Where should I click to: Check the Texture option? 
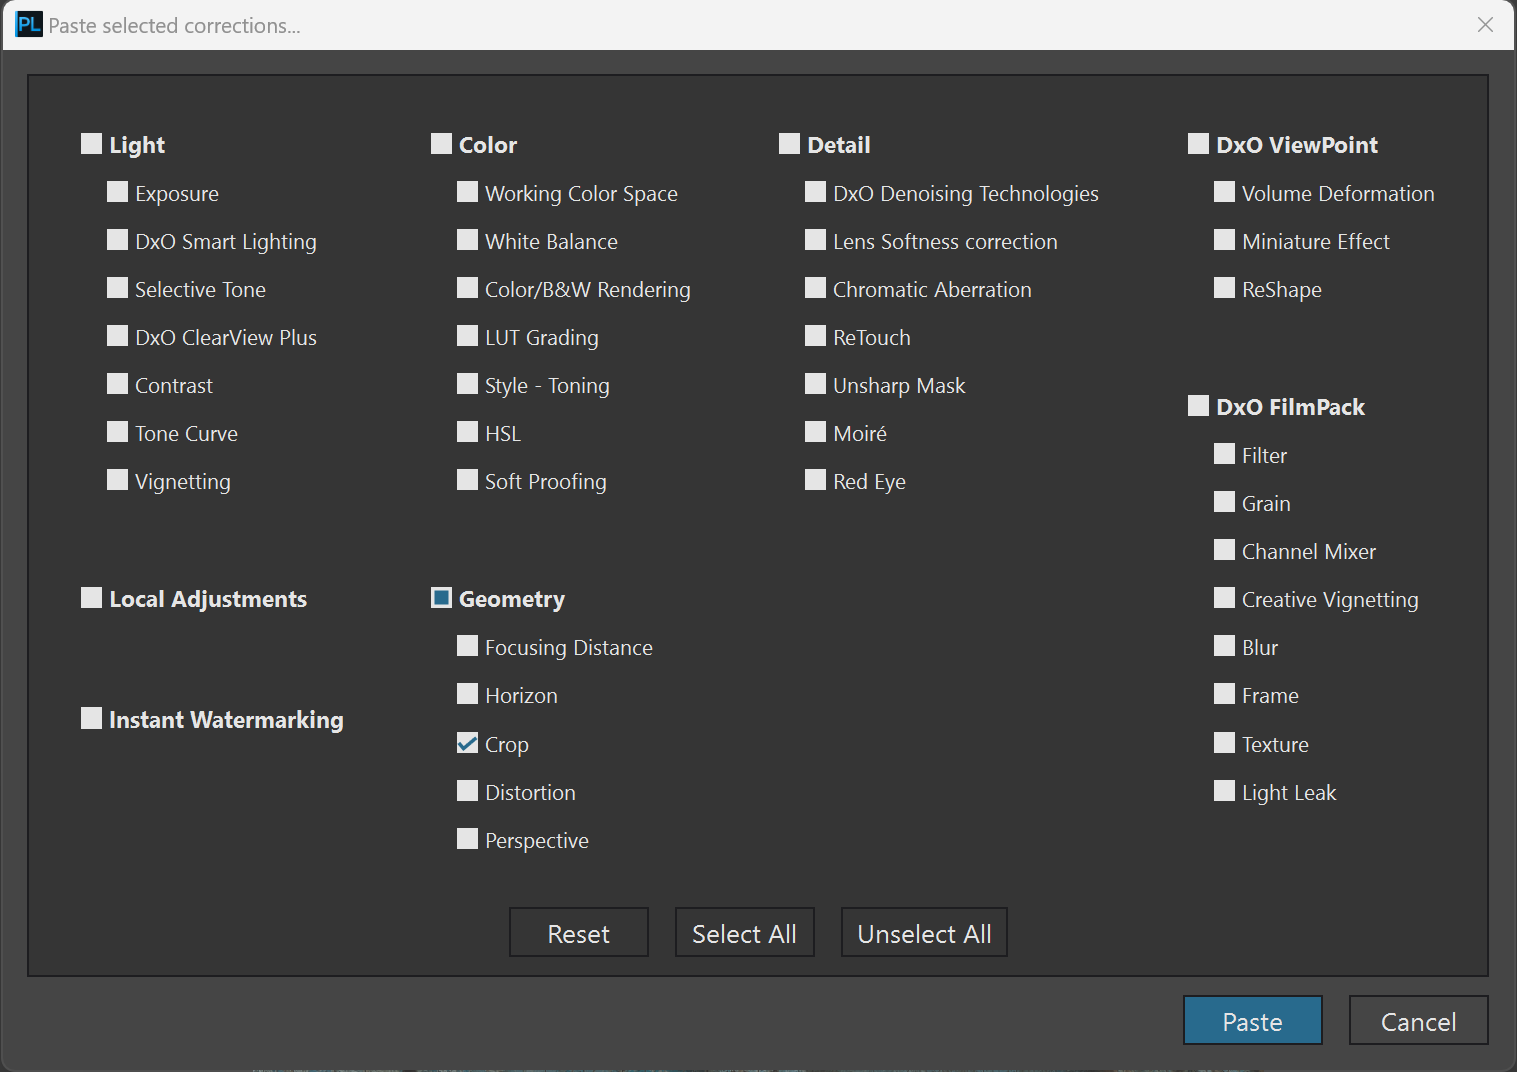tap(1224, 743)
